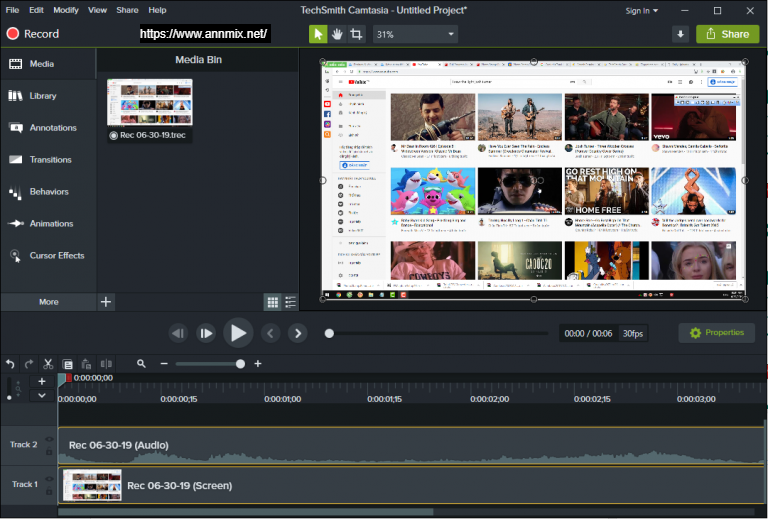Step to next frame
The width and height of the screenshot is (768, 519).
(206, 333)
